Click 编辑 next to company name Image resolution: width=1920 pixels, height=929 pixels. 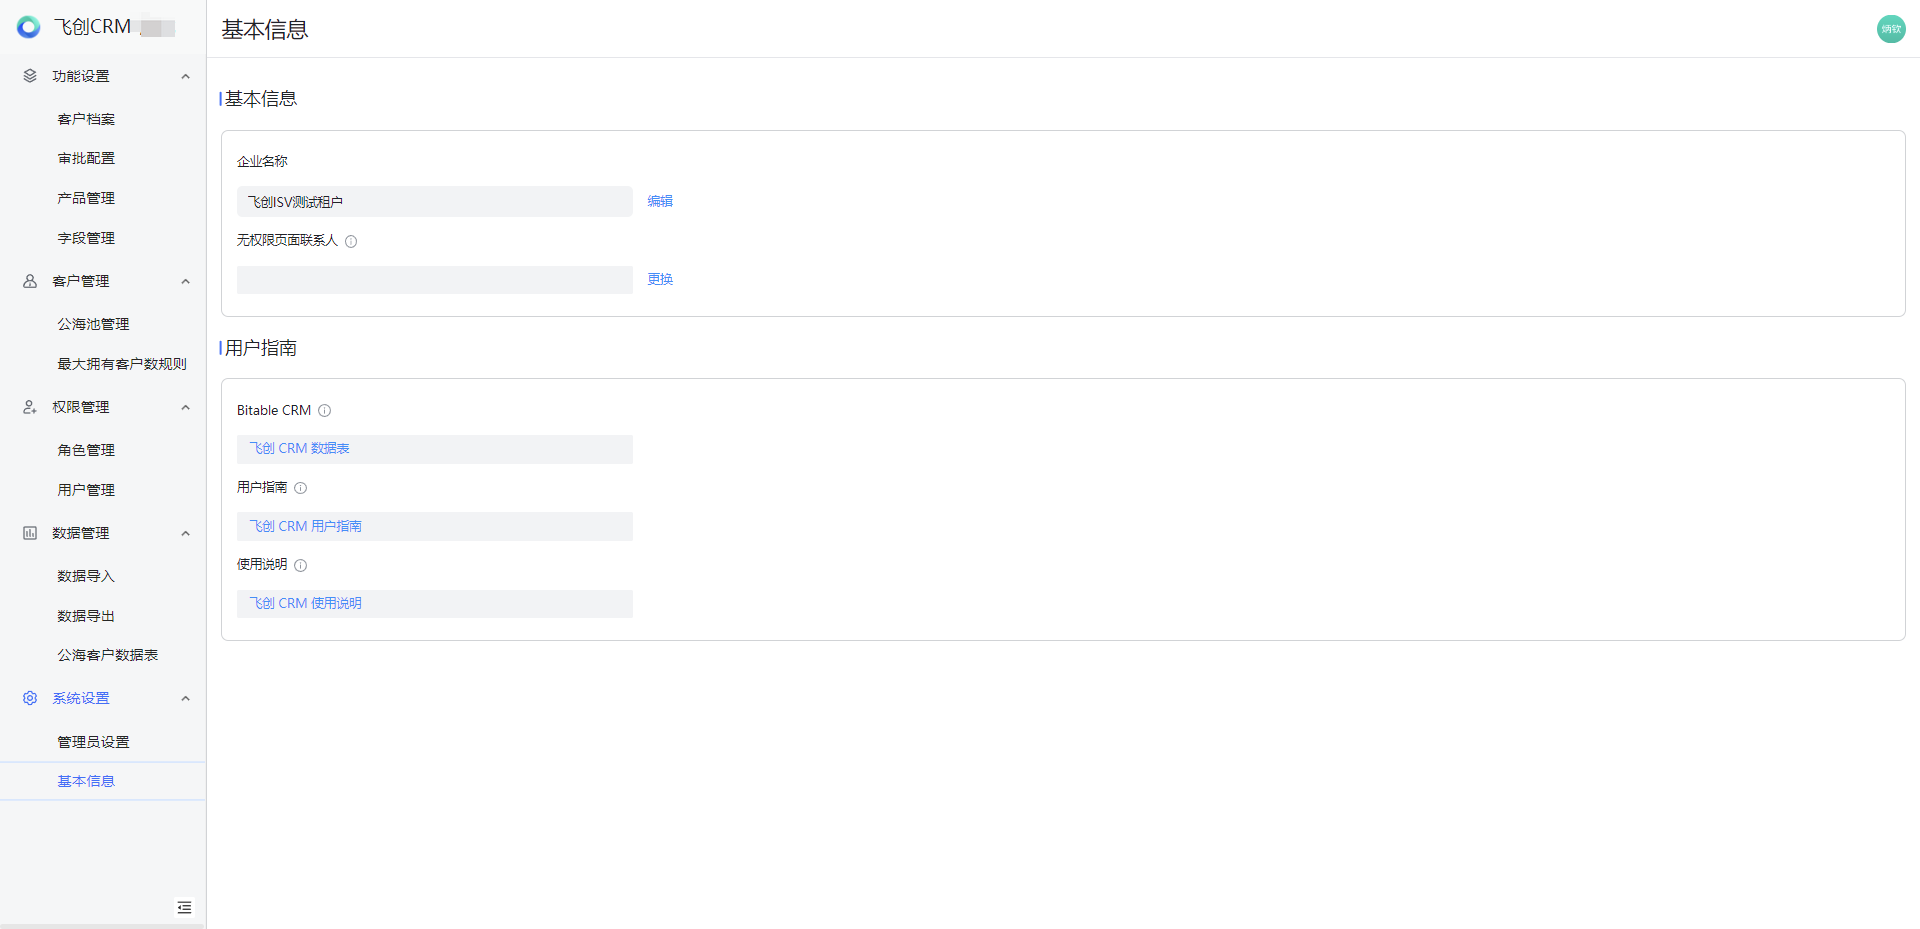[660, 201]
